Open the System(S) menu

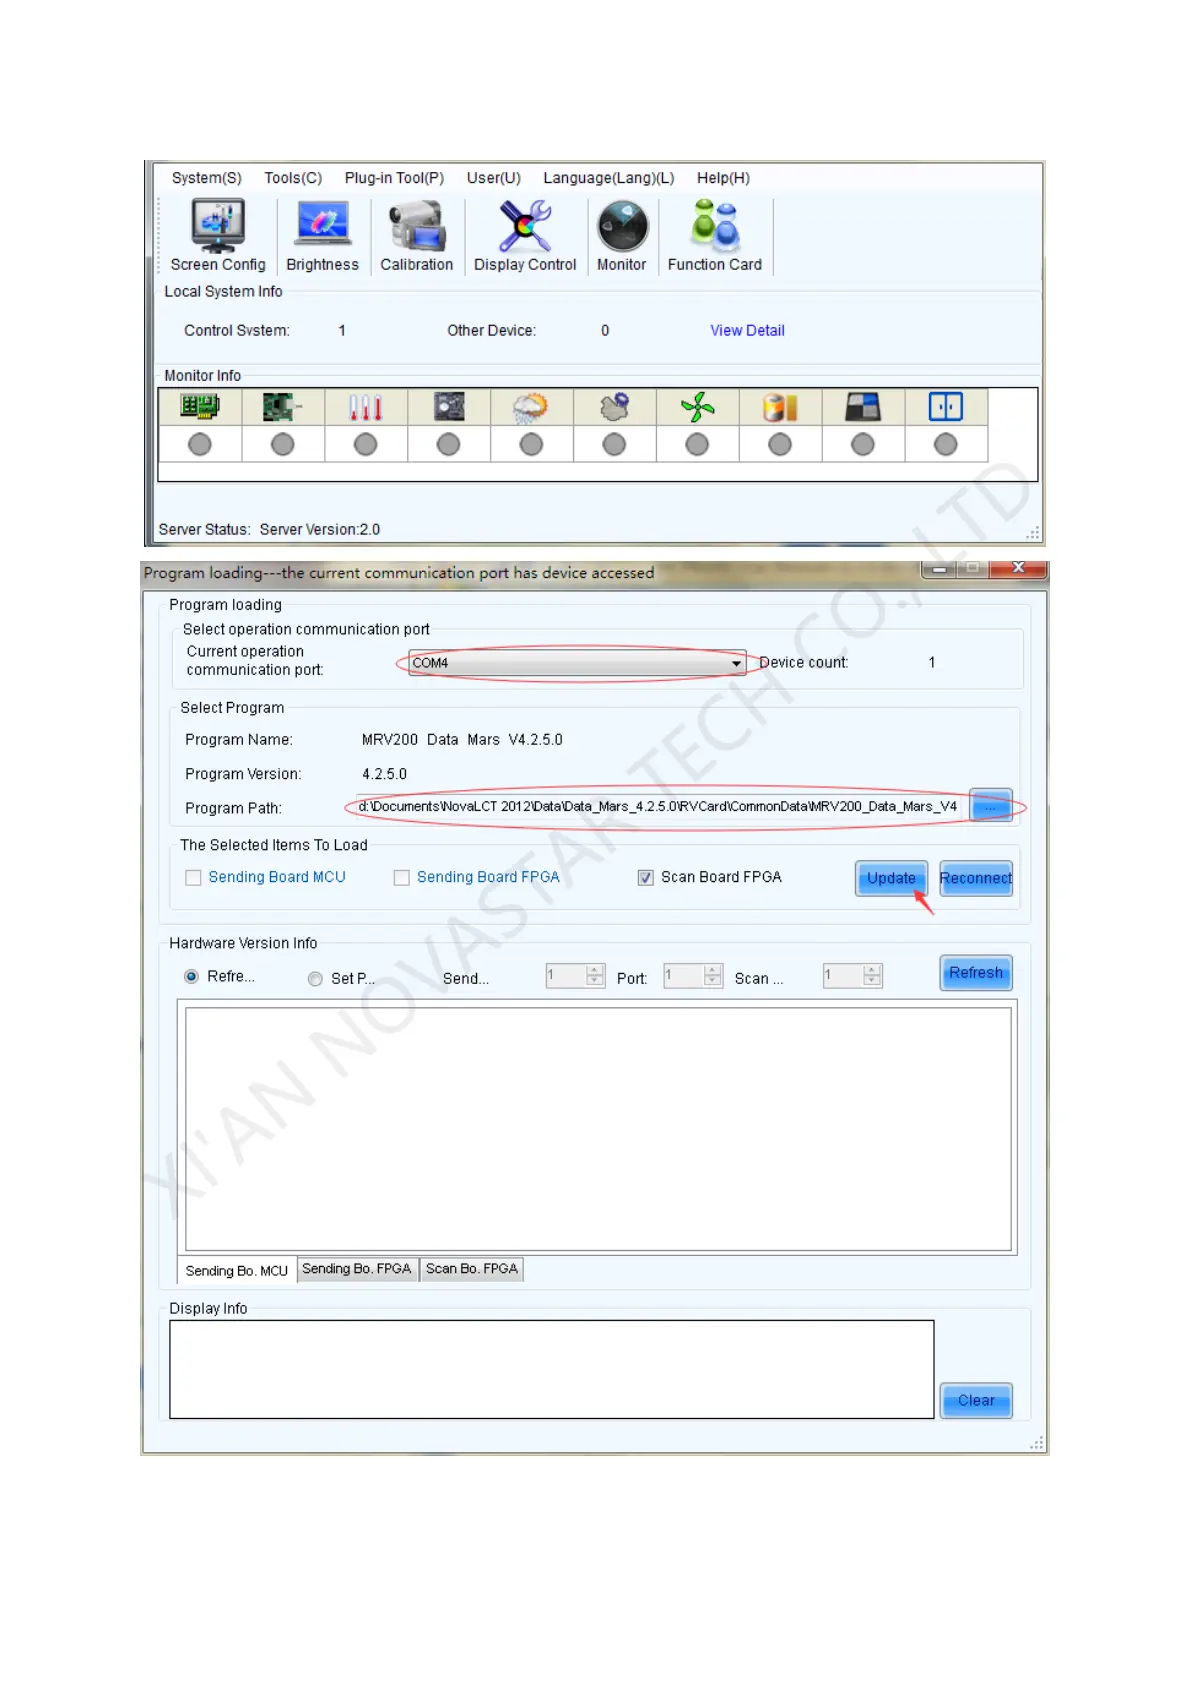[x=206, y=178]
